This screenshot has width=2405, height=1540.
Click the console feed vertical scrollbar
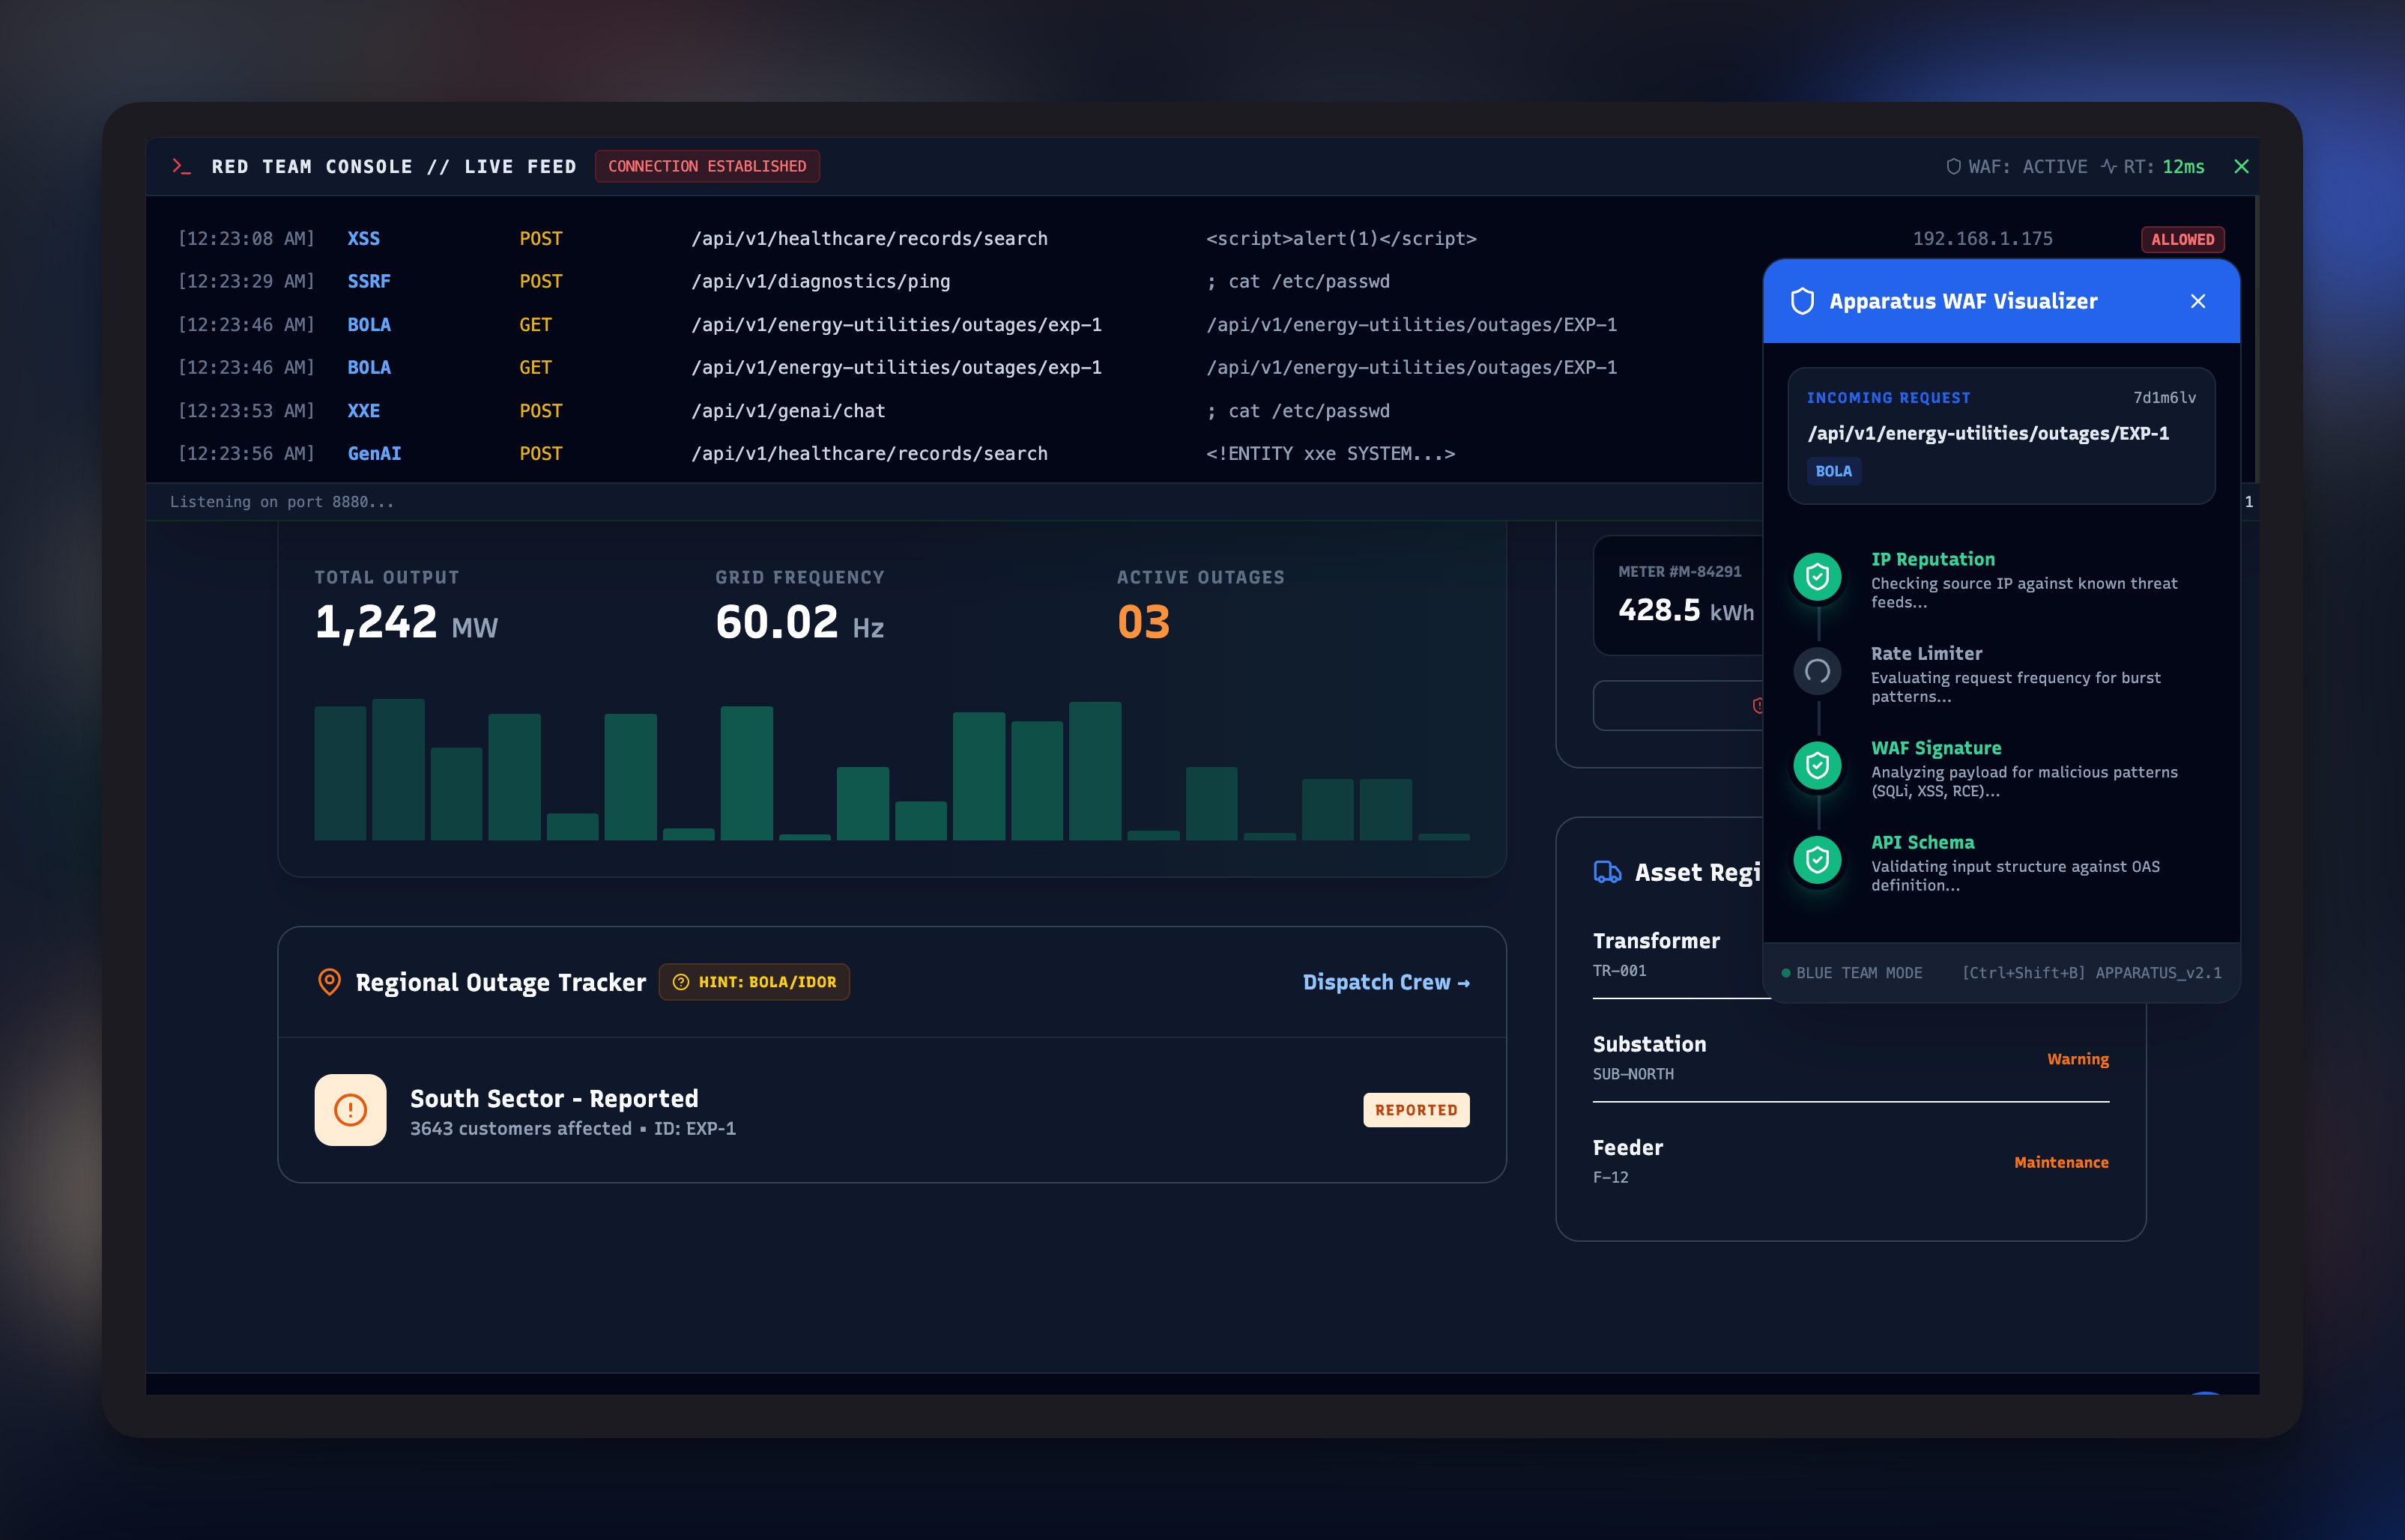2256,339
